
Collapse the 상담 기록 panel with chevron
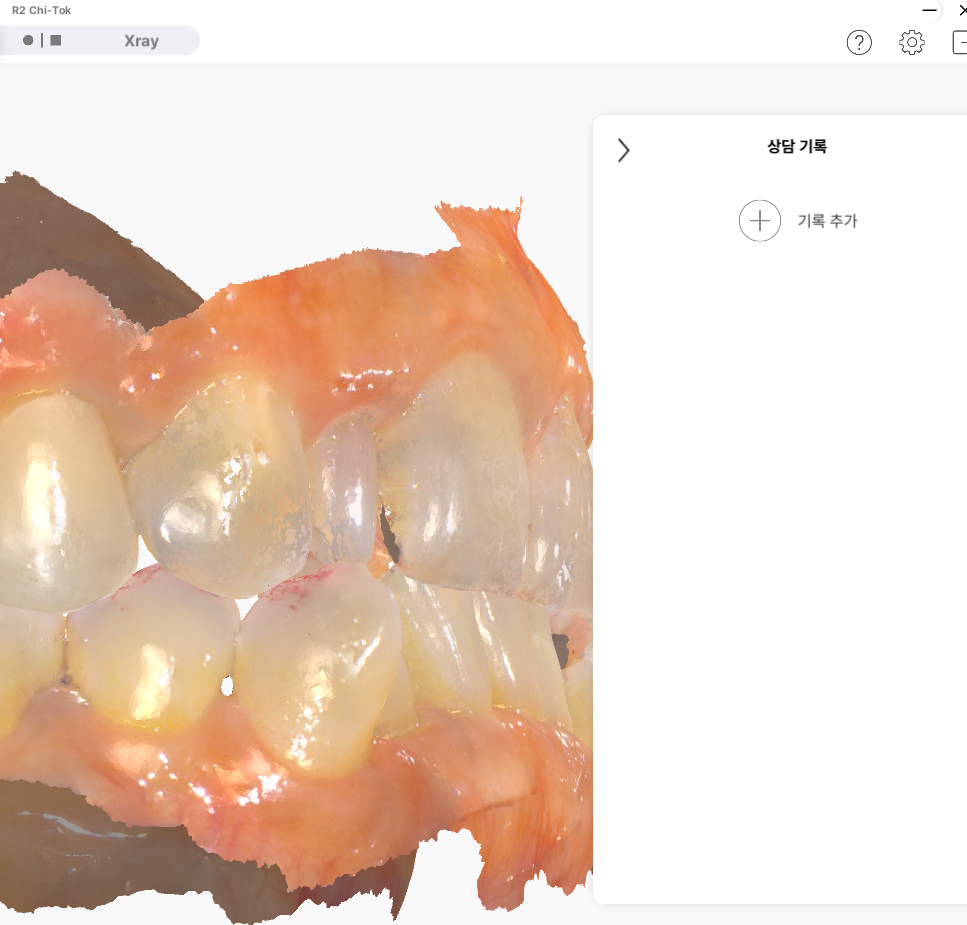624,150
